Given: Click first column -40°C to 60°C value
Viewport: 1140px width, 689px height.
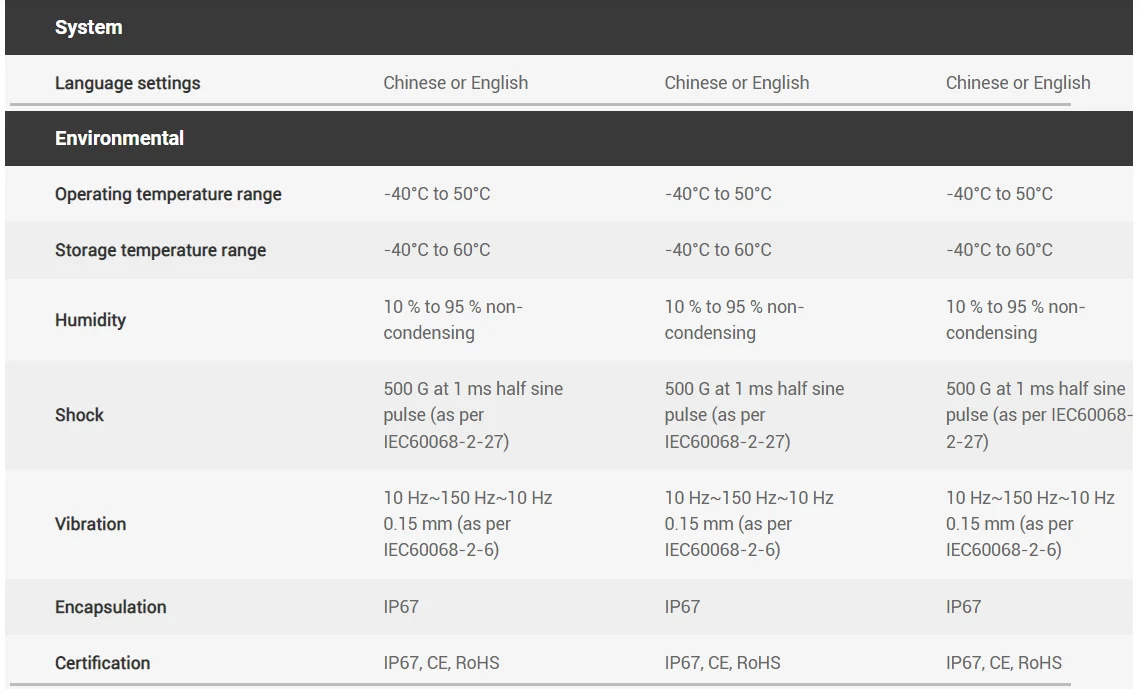Looking at the screenshot, I should 437,250.
